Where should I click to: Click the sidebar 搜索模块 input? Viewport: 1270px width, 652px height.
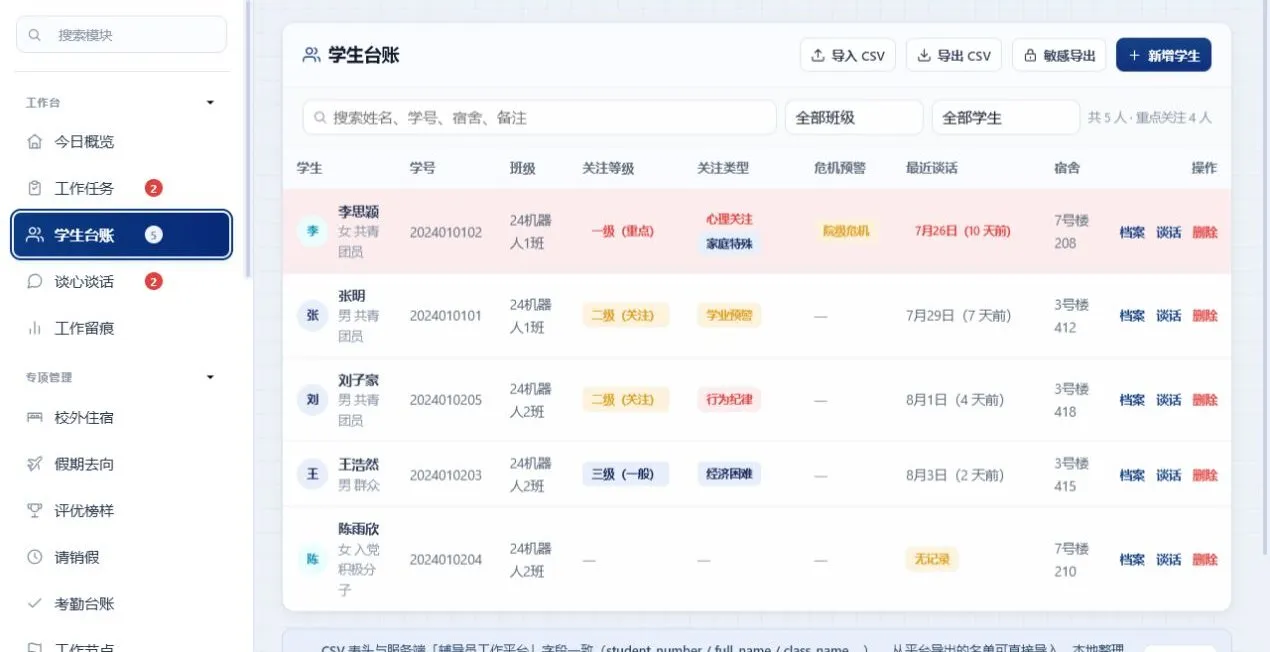[x=121, y=35]
